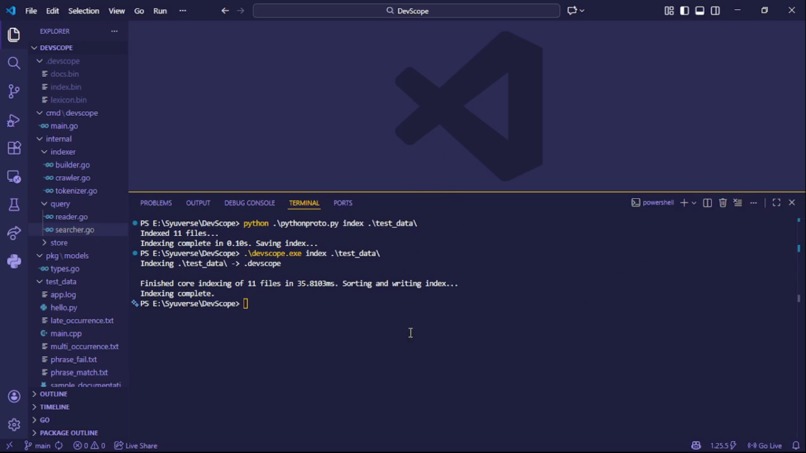806x453 pixels.
Task: Click the Explorer more actions ellipsis
Action: click(114, 31)
